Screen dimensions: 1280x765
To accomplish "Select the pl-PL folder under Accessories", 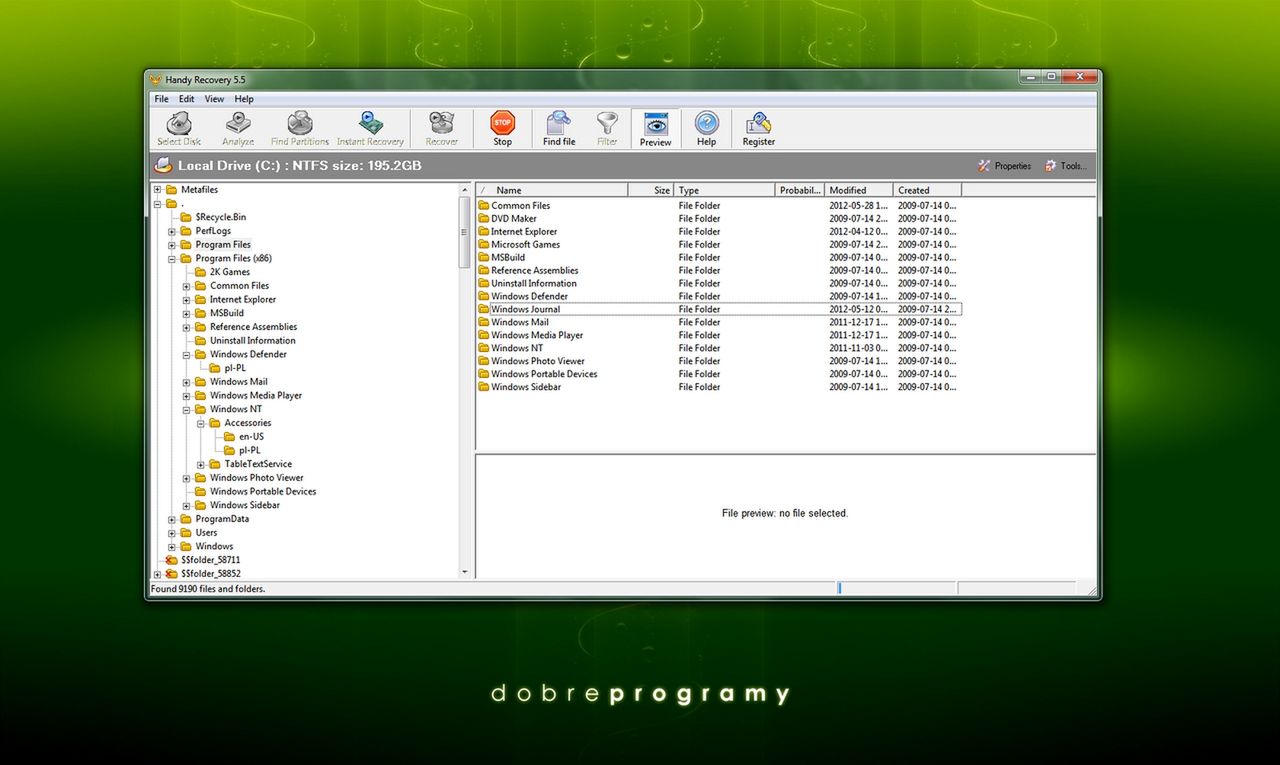I will click(x=249, y=451).
